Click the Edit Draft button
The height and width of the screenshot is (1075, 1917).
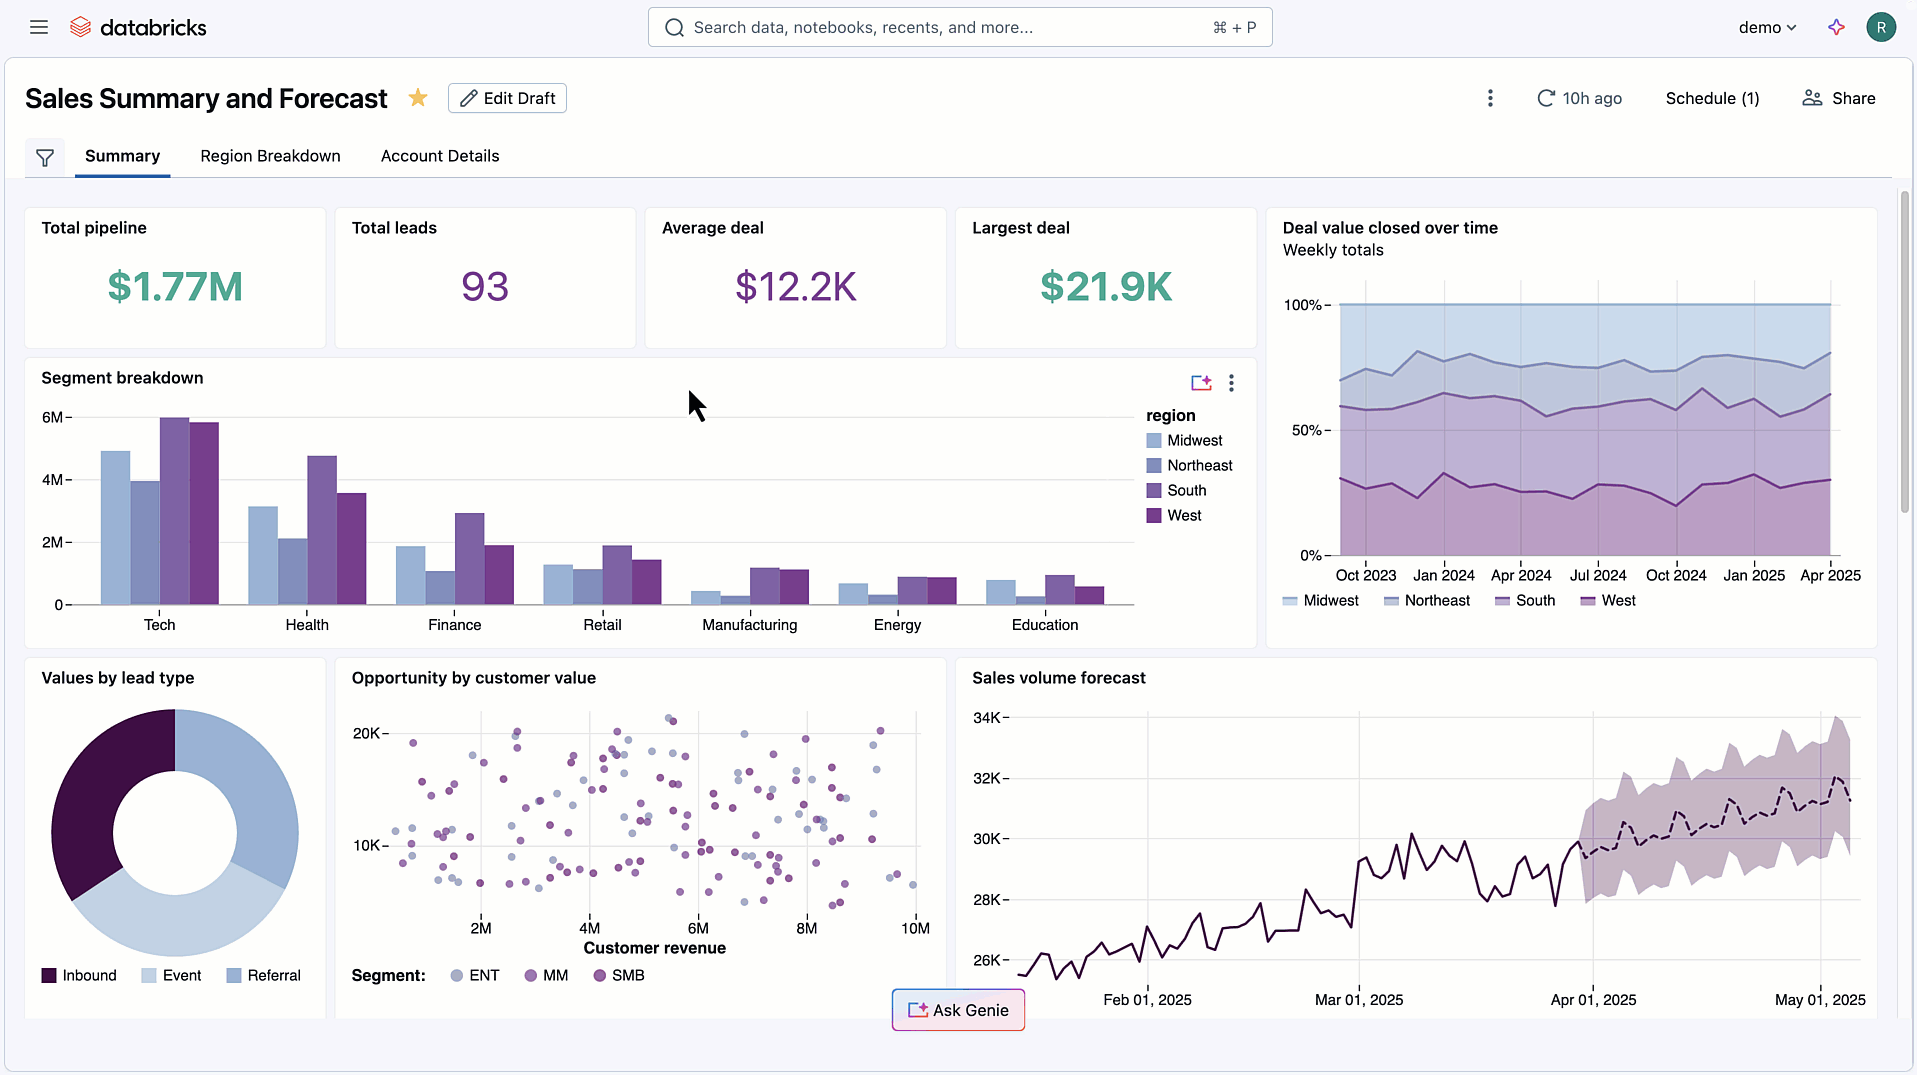click(507, 98)
